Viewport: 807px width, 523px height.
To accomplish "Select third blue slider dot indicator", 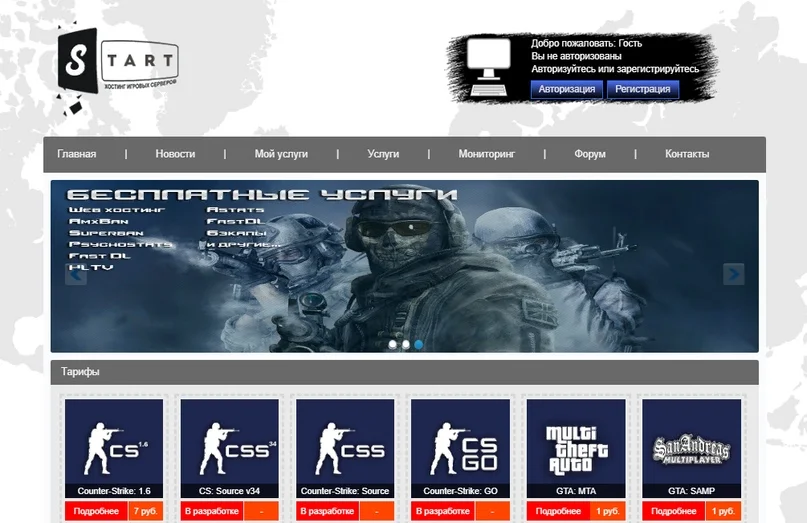I will coord(418,344).
